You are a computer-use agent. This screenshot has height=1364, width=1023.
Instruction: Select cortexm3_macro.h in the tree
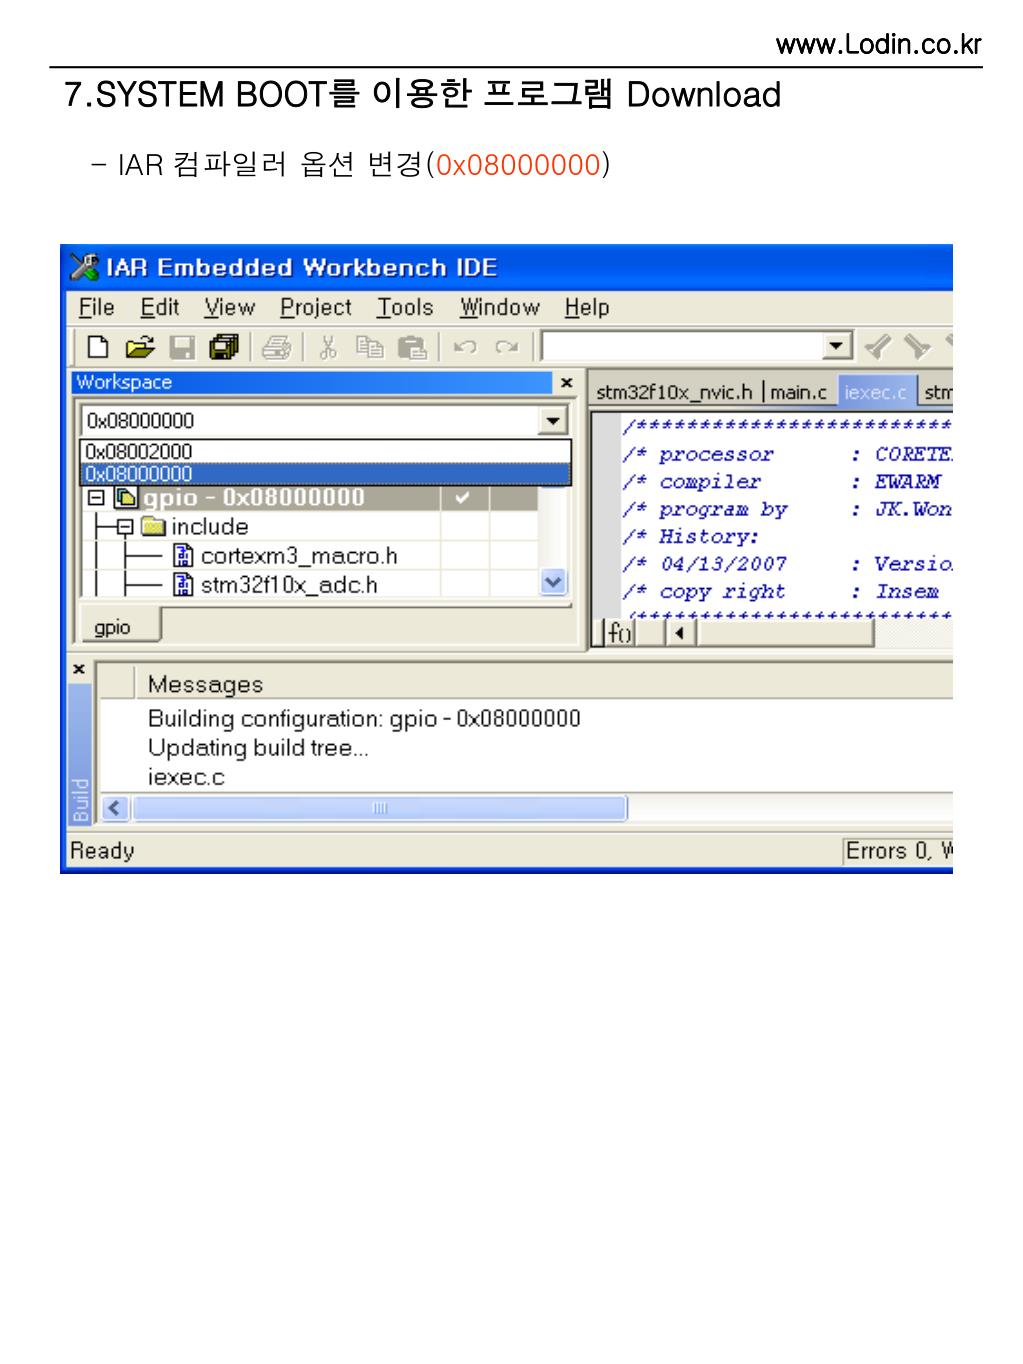(299, 555)
